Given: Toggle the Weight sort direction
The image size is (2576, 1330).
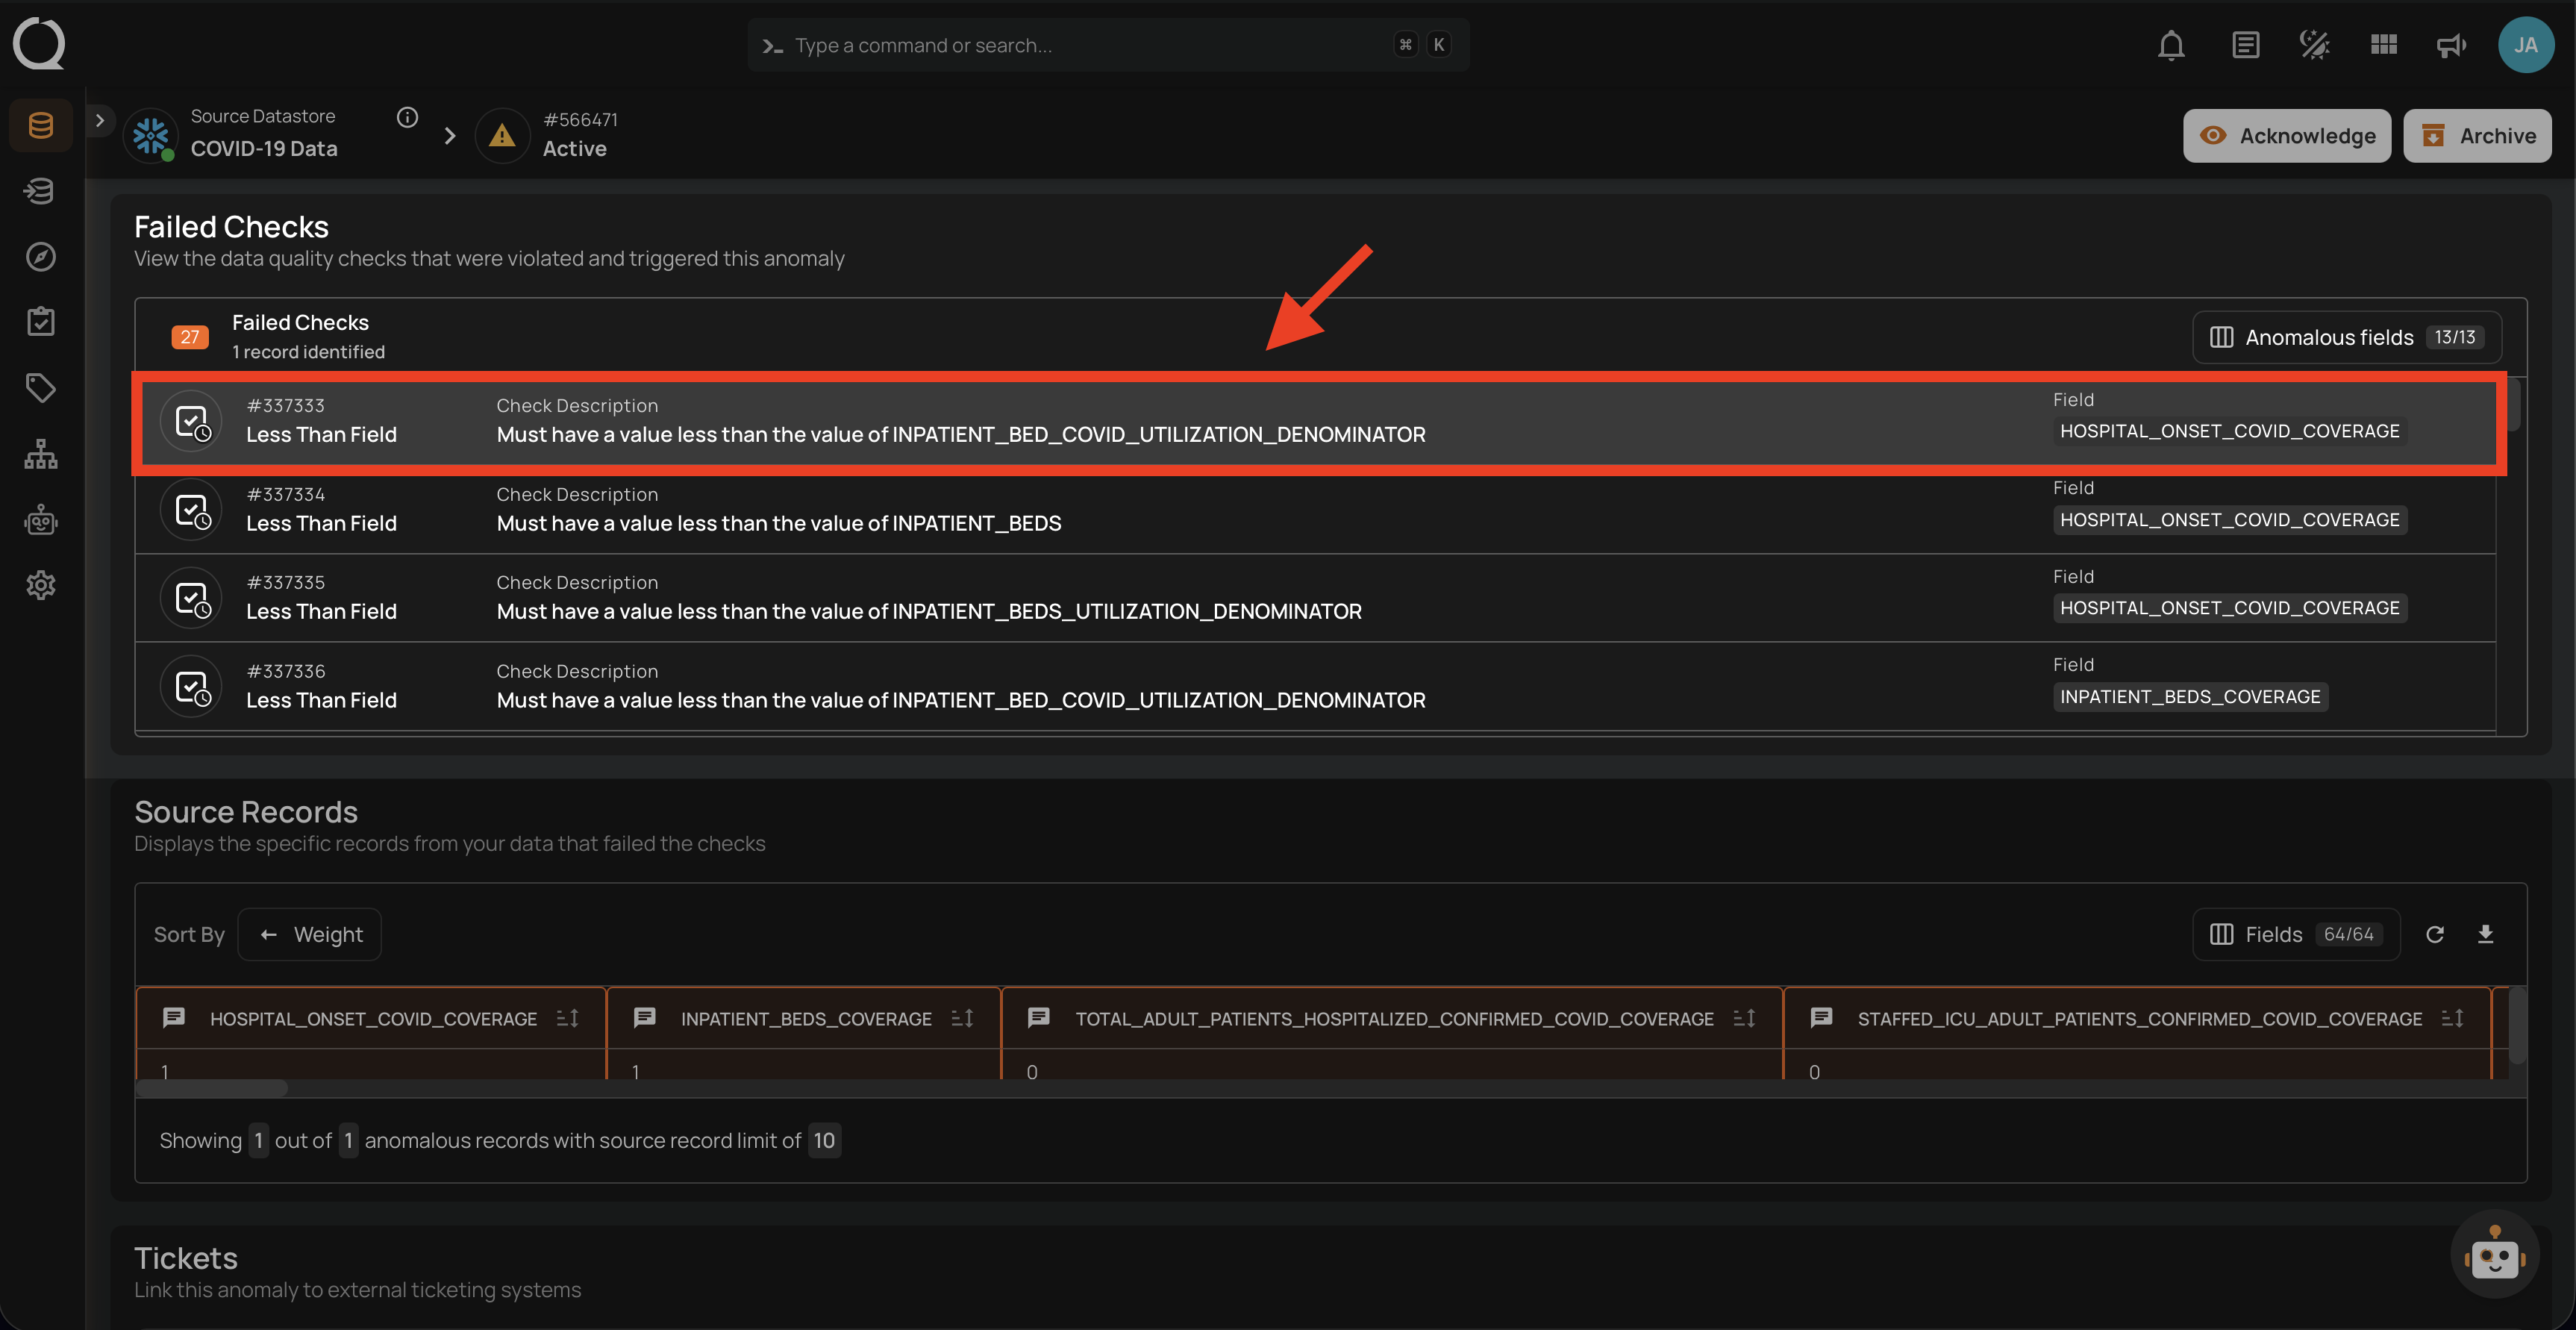Looking at the screenshot, I should (x=310, y=934).
